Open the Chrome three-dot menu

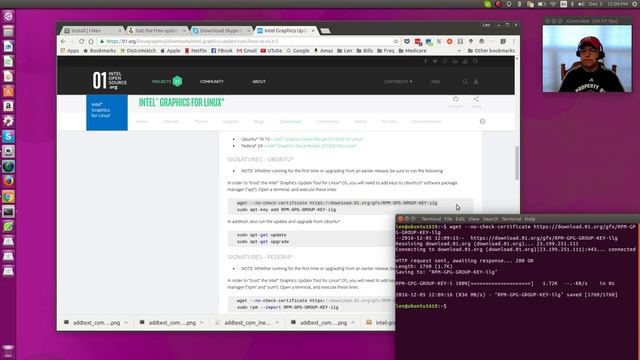click(513, 41)
